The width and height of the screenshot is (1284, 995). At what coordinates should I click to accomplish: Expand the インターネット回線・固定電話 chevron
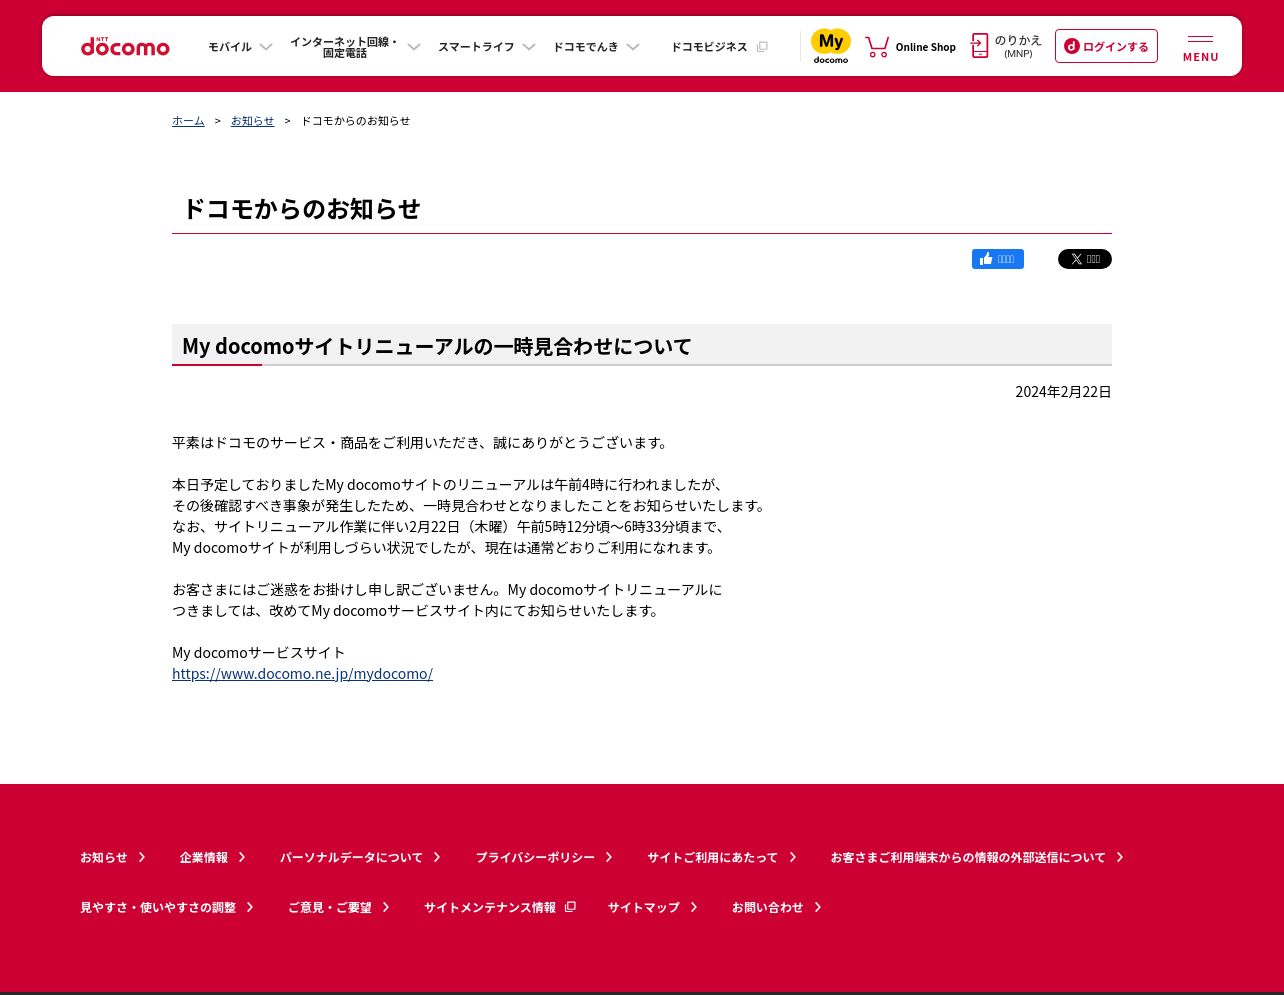(x=414, y=47)
